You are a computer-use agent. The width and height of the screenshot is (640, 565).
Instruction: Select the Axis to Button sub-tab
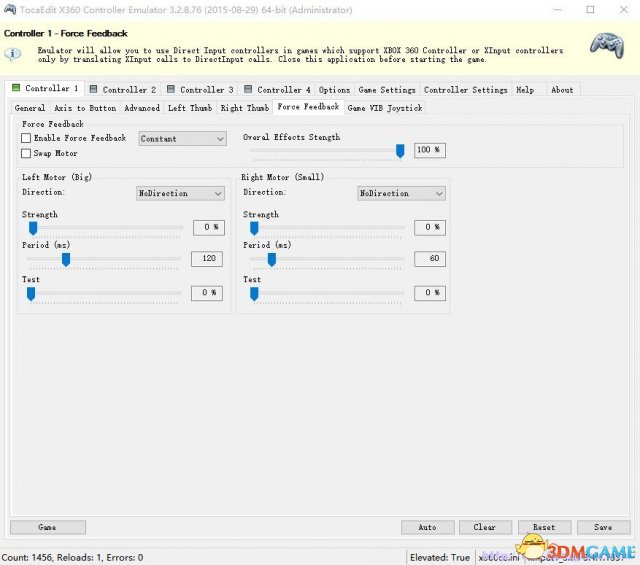pos(85,108)
